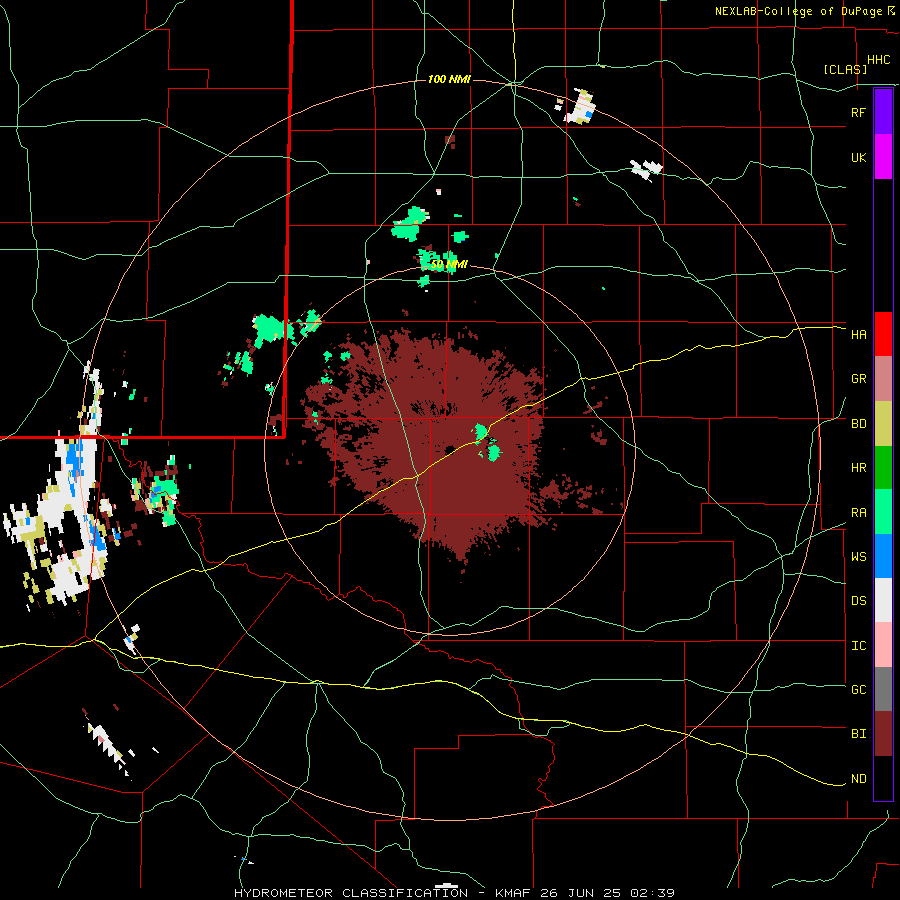Click the GC legend label text
Viewport: 900px width, 900px height.
click(x=858, y=690)
